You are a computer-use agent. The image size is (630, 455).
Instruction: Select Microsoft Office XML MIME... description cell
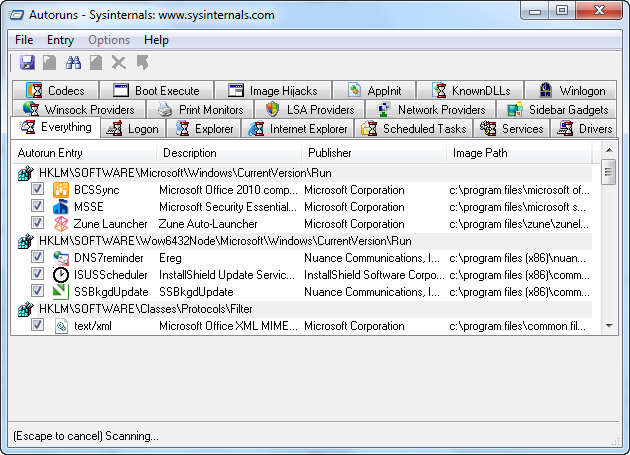click(228, 326)
